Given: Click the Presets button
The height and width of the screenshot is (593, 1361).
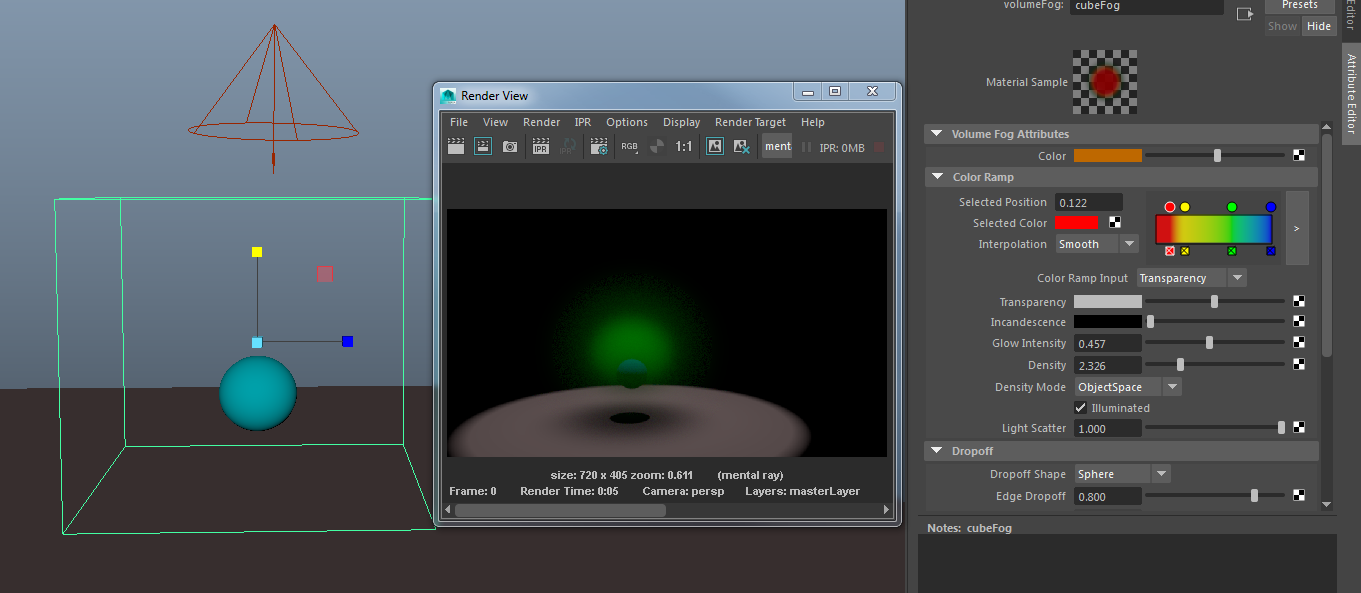Looking at the screenshot, I should pyautogui.click(x=1299, y=5).
